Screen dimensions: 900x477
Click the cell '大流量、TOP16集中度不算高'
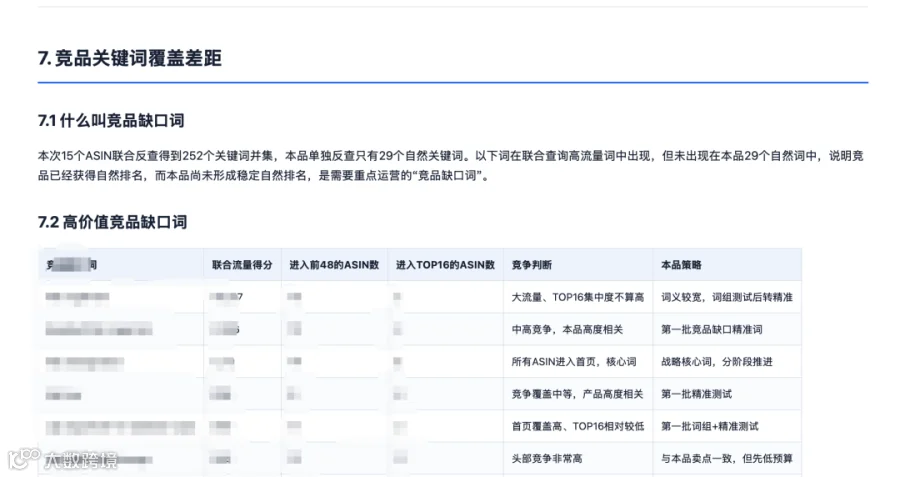coord(577,297)
